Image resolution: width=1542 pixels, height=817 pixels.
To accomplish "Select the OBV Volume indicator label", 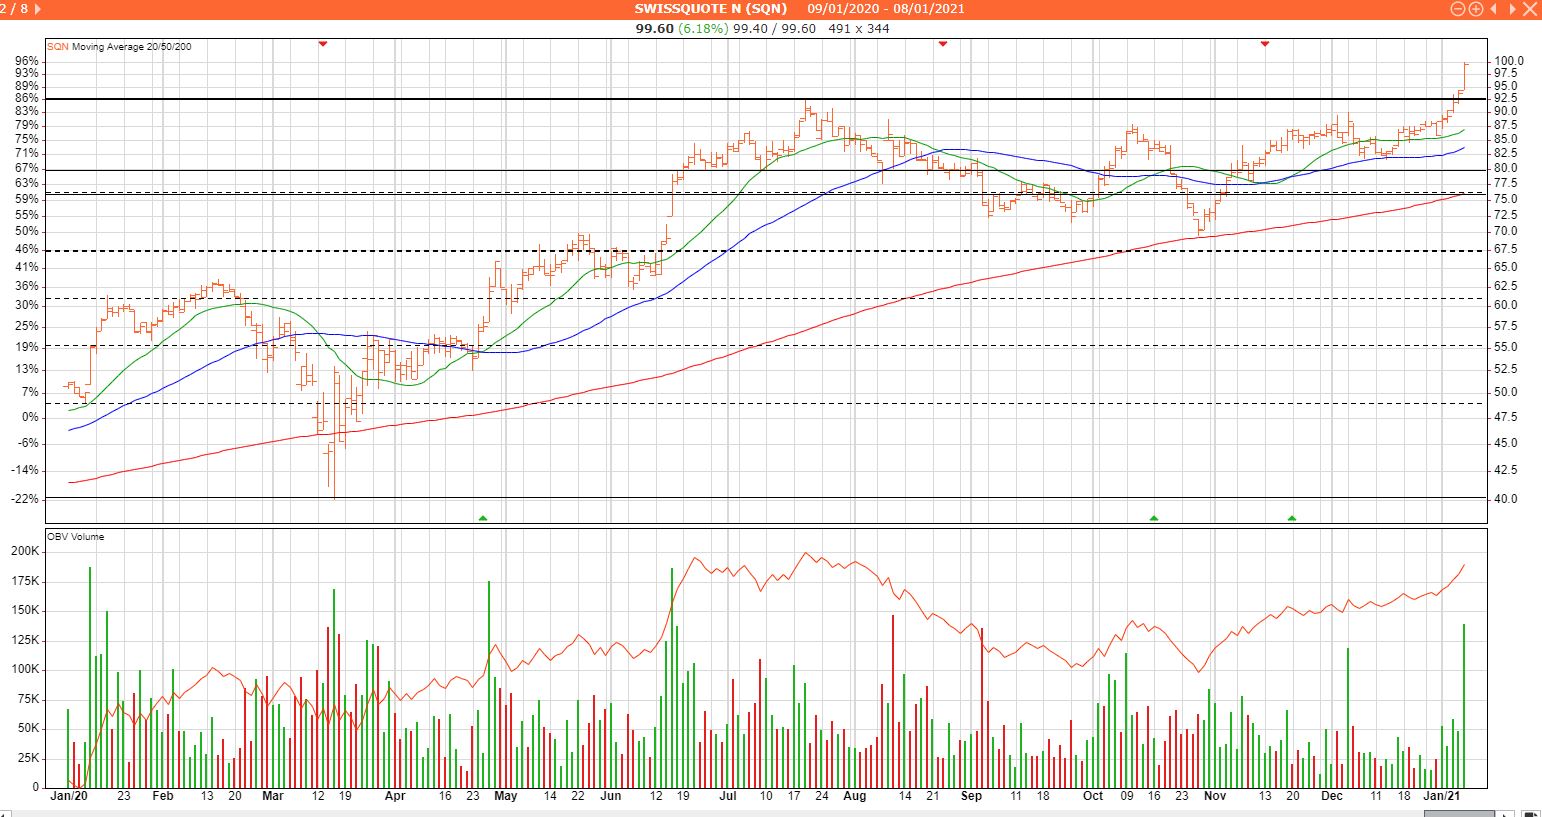I will point(76,537).
